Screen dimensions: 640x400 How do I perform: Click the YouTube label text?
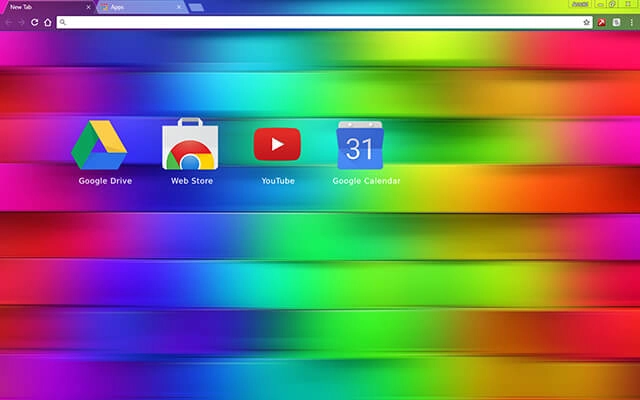point(278,181)
